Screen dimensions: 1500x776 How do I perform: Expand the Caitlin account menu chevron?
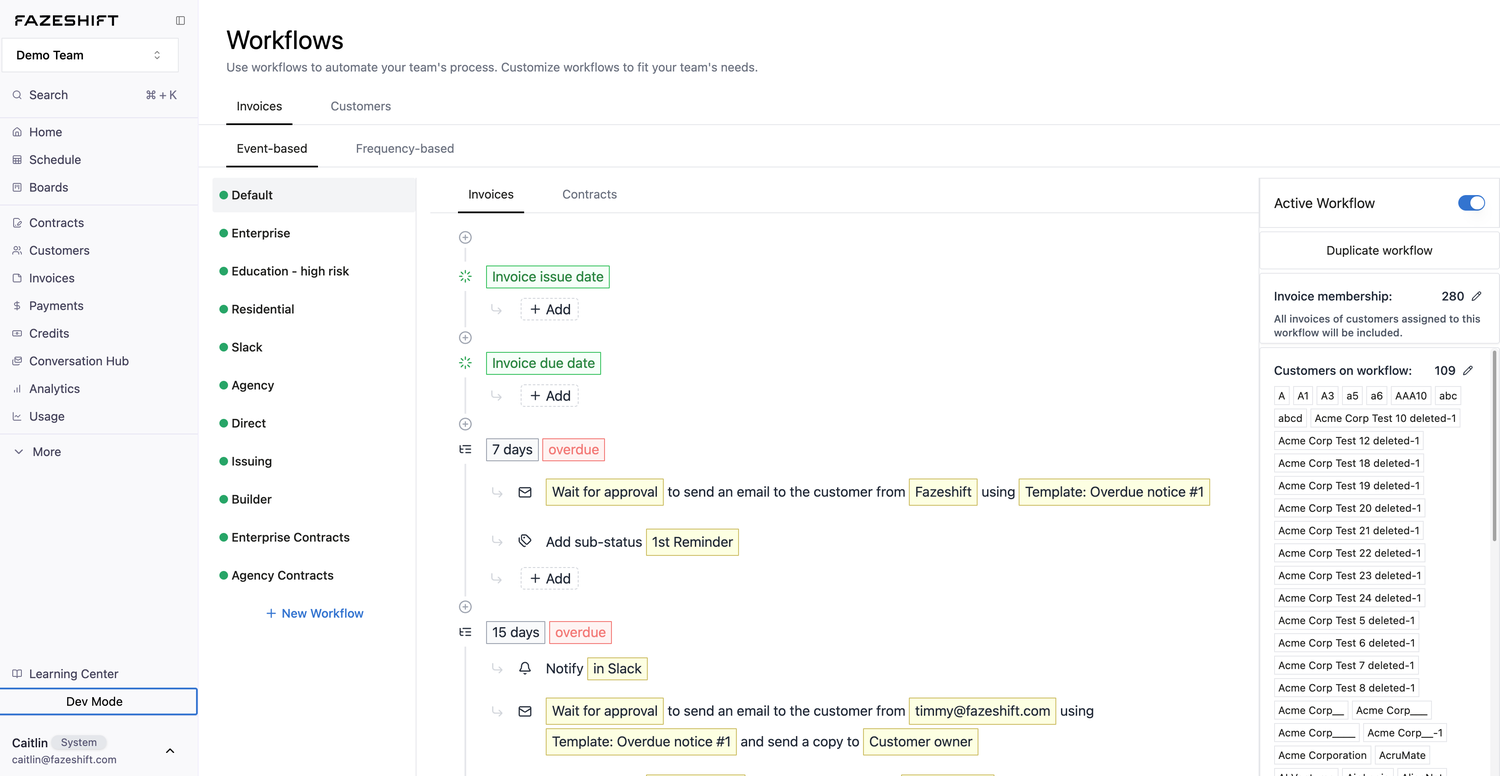[x=170, y=751]
